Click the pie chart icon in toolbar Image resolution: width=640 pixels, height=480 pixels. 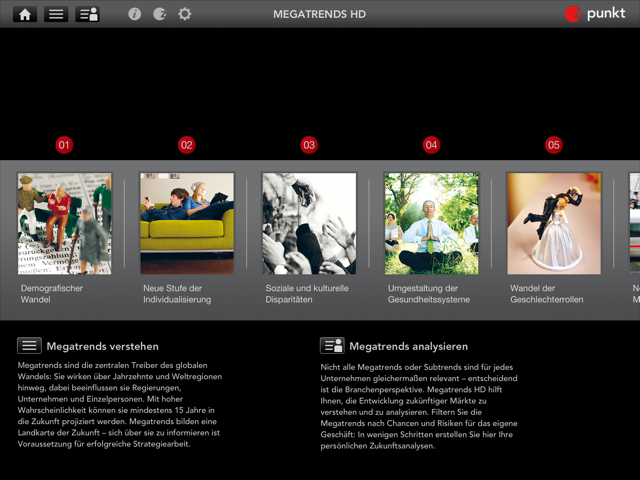pos(160,14)
